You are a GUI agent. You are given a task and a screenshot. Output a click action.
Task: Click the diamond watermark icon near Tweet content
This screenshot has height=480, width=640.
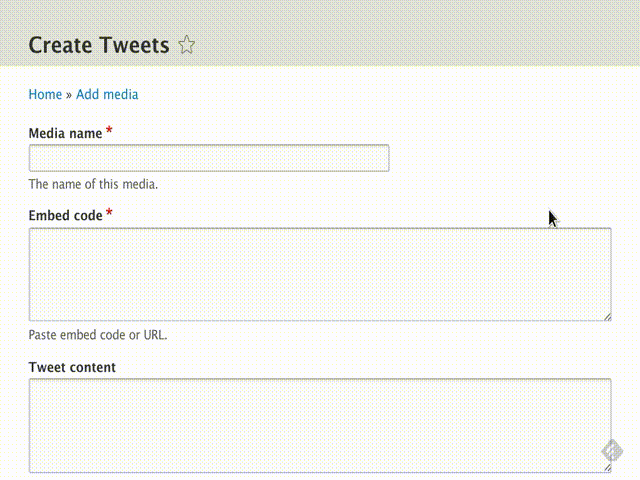[x=613, y=451]
